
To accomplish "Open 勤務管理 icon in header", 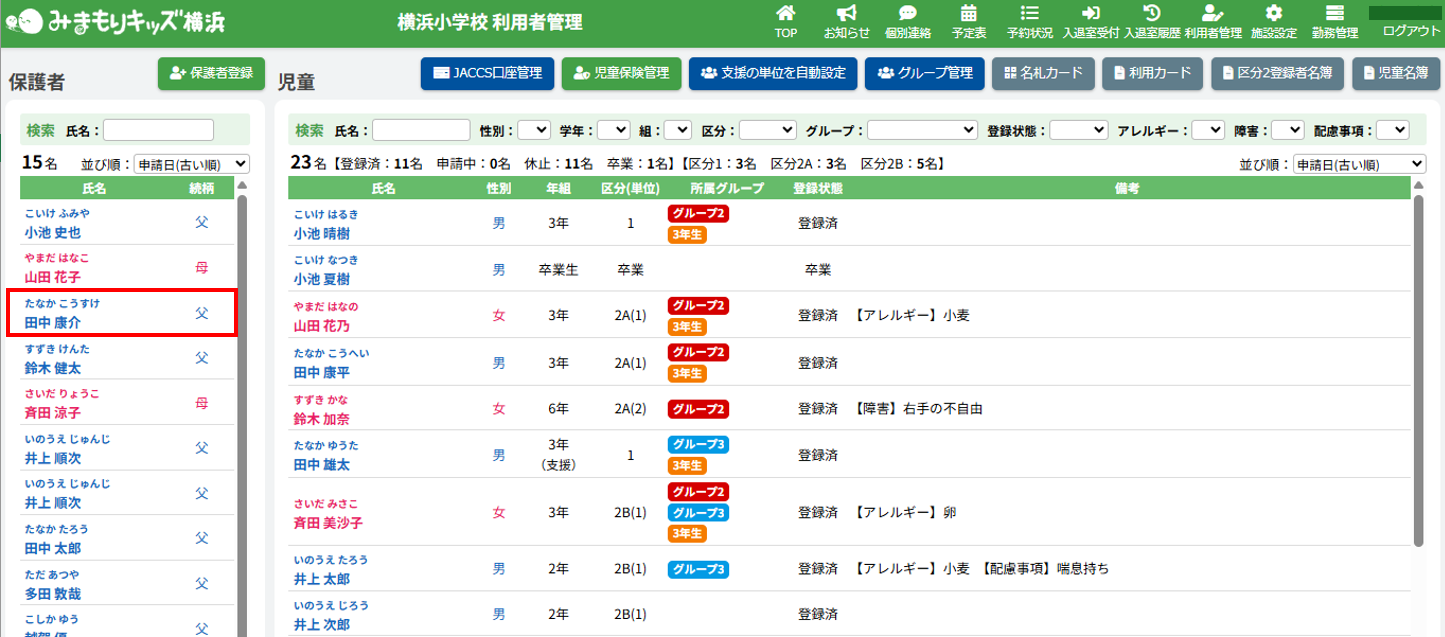I will (1334, 14).
